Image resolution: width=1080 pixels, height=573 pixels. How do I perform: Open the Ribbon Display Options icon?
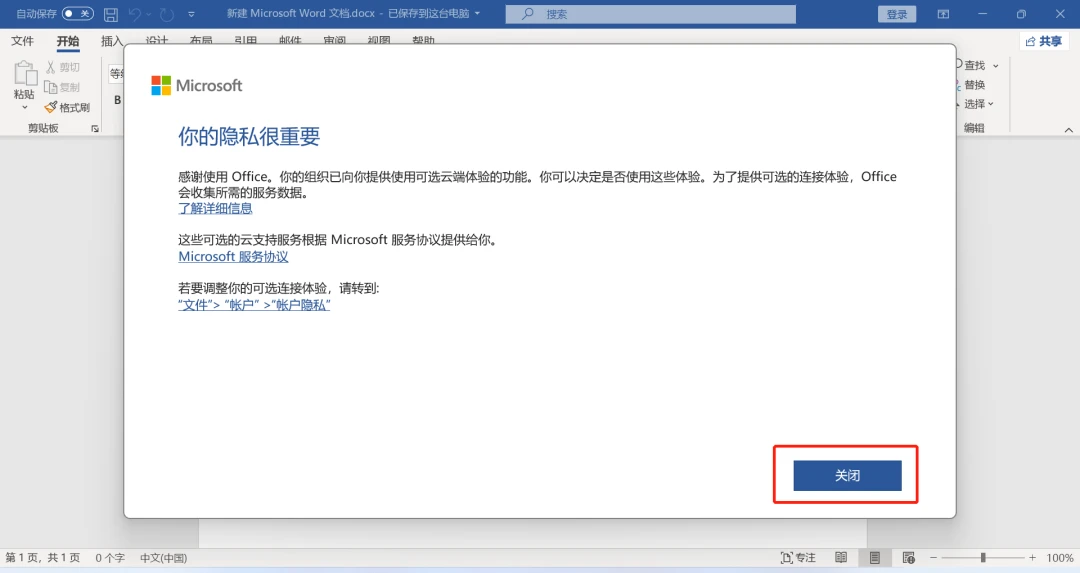point(943,14)
